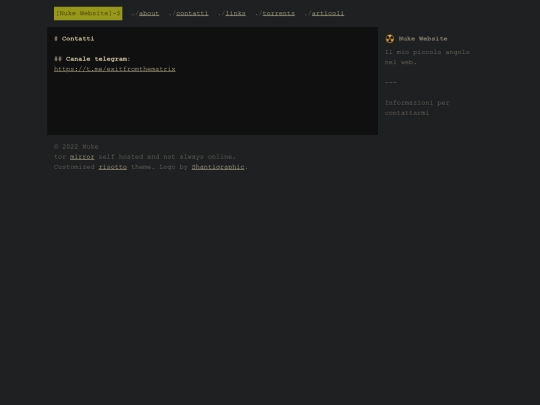Click the © 2022 Nuke footer text
The width and height of the screenshot is (540, 405).
76,147
